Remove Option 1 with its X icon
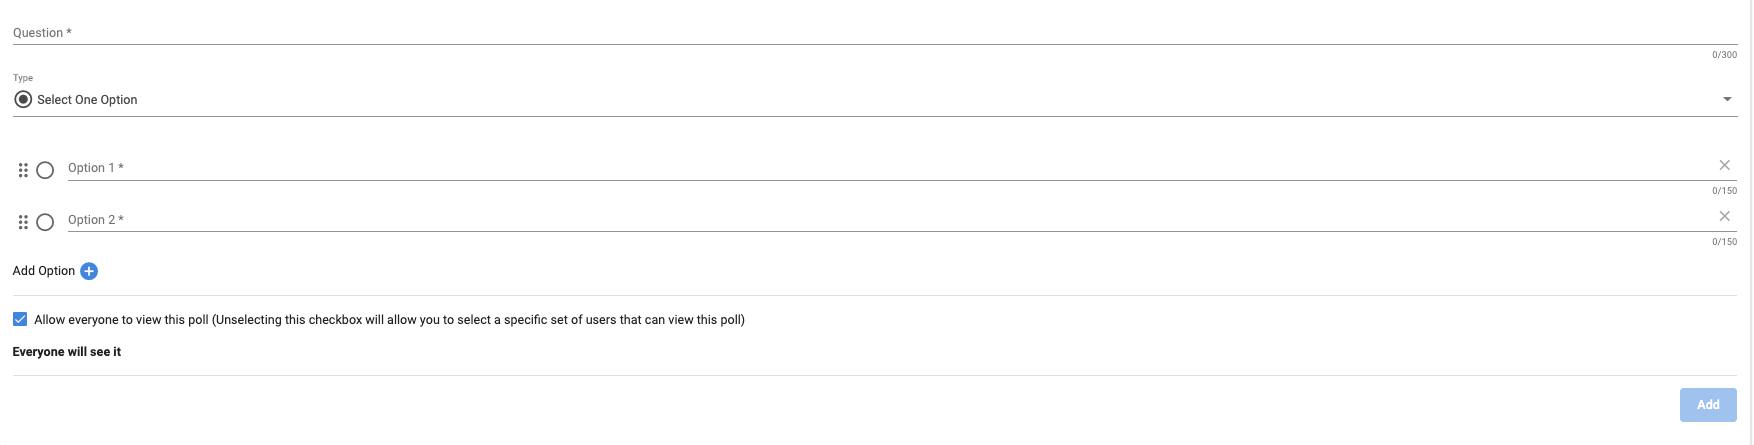 point(1724,165)
